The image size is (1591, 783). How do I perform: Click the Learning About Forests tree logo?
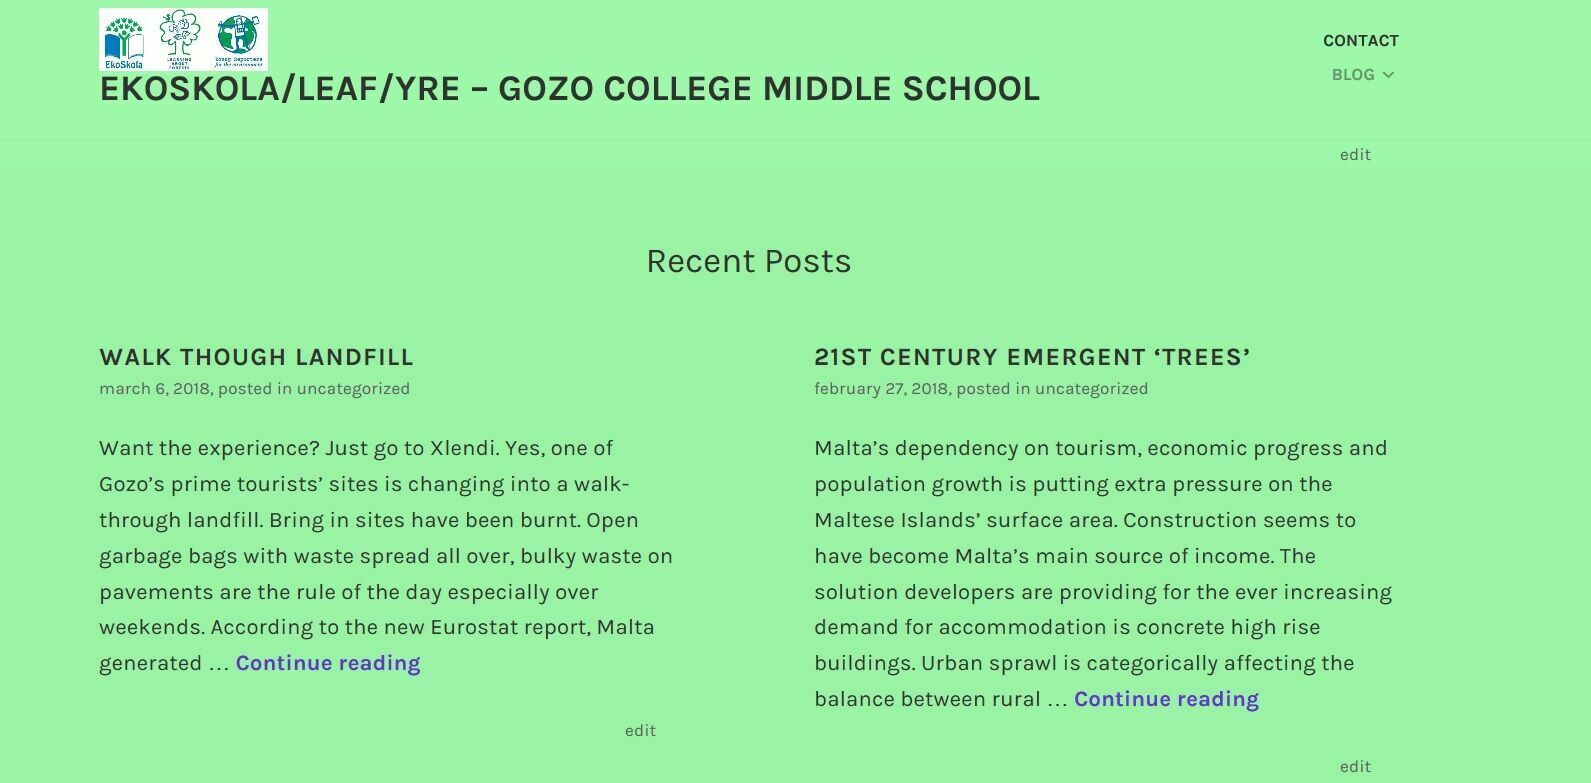pos(180,38)
